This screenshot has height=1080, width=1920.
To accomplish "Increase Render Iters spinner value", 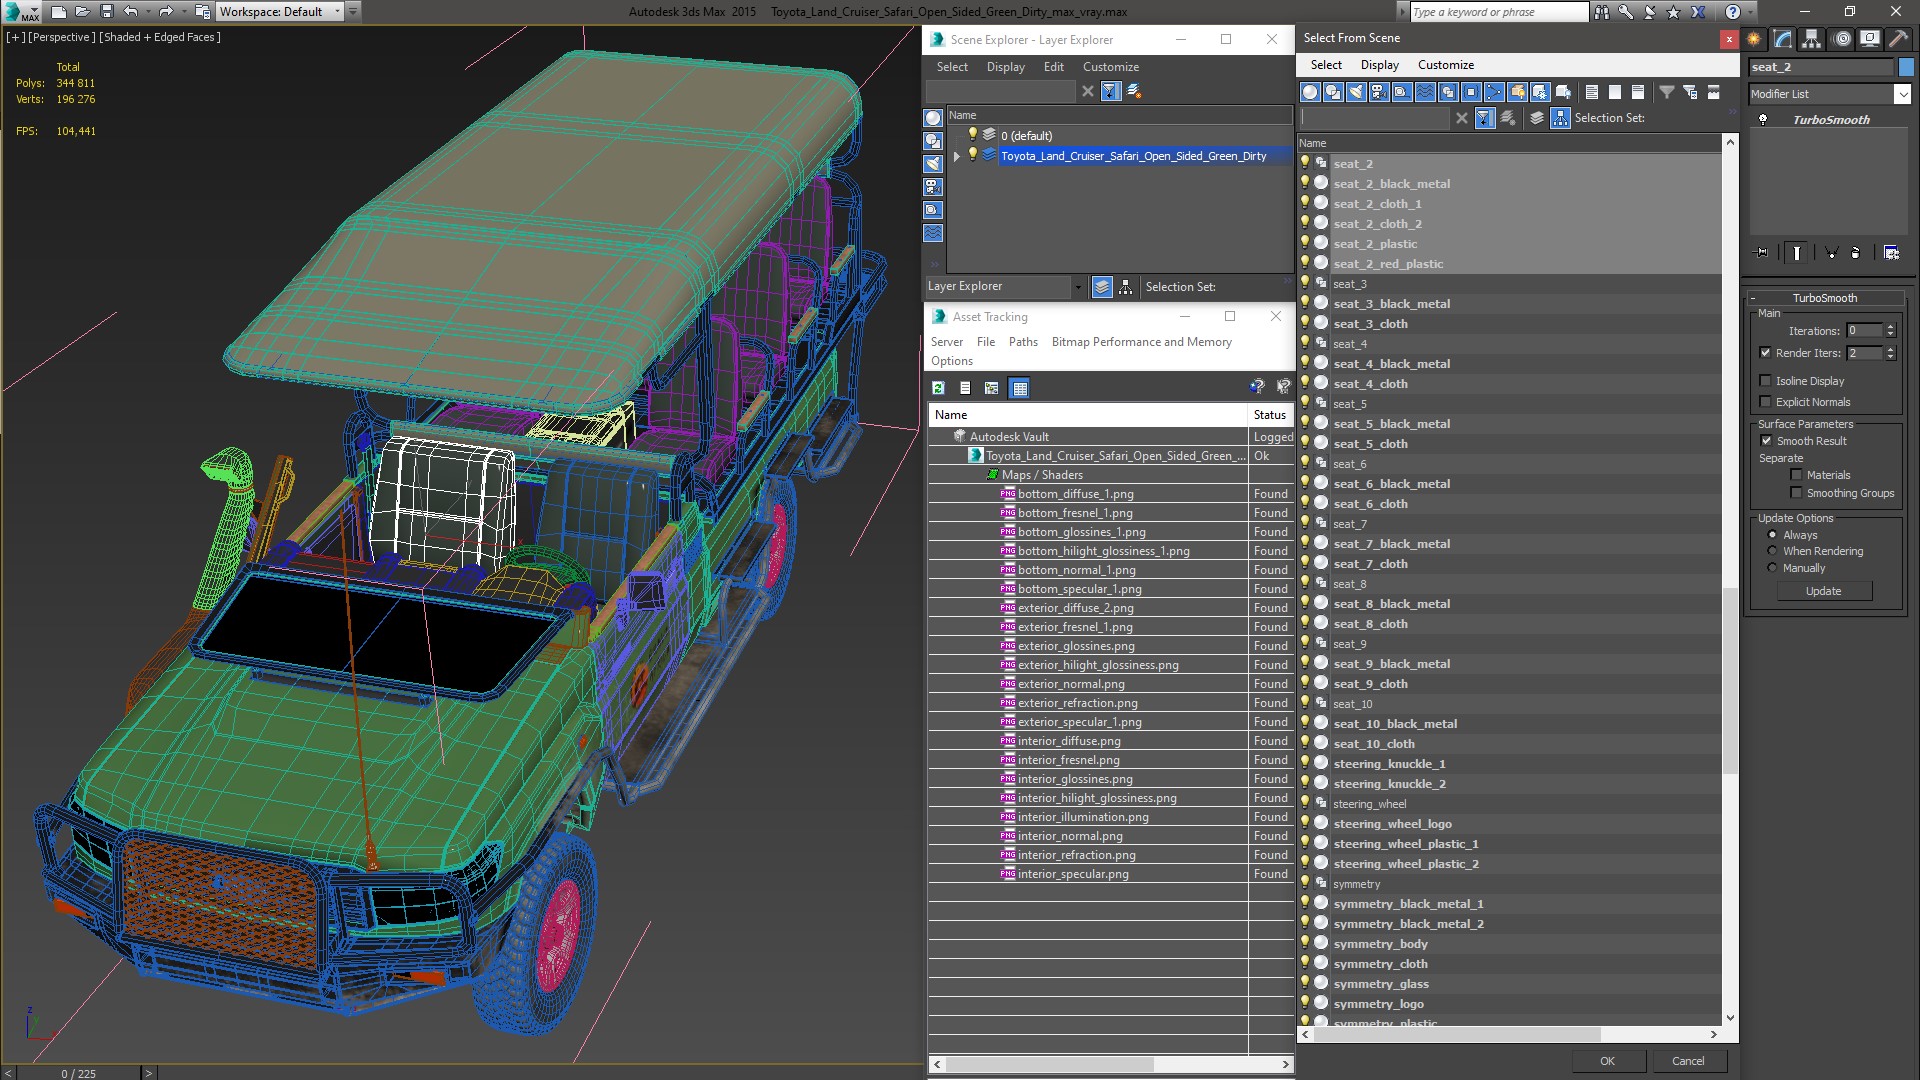I will pyautogui.click(x=1891, y=349).
